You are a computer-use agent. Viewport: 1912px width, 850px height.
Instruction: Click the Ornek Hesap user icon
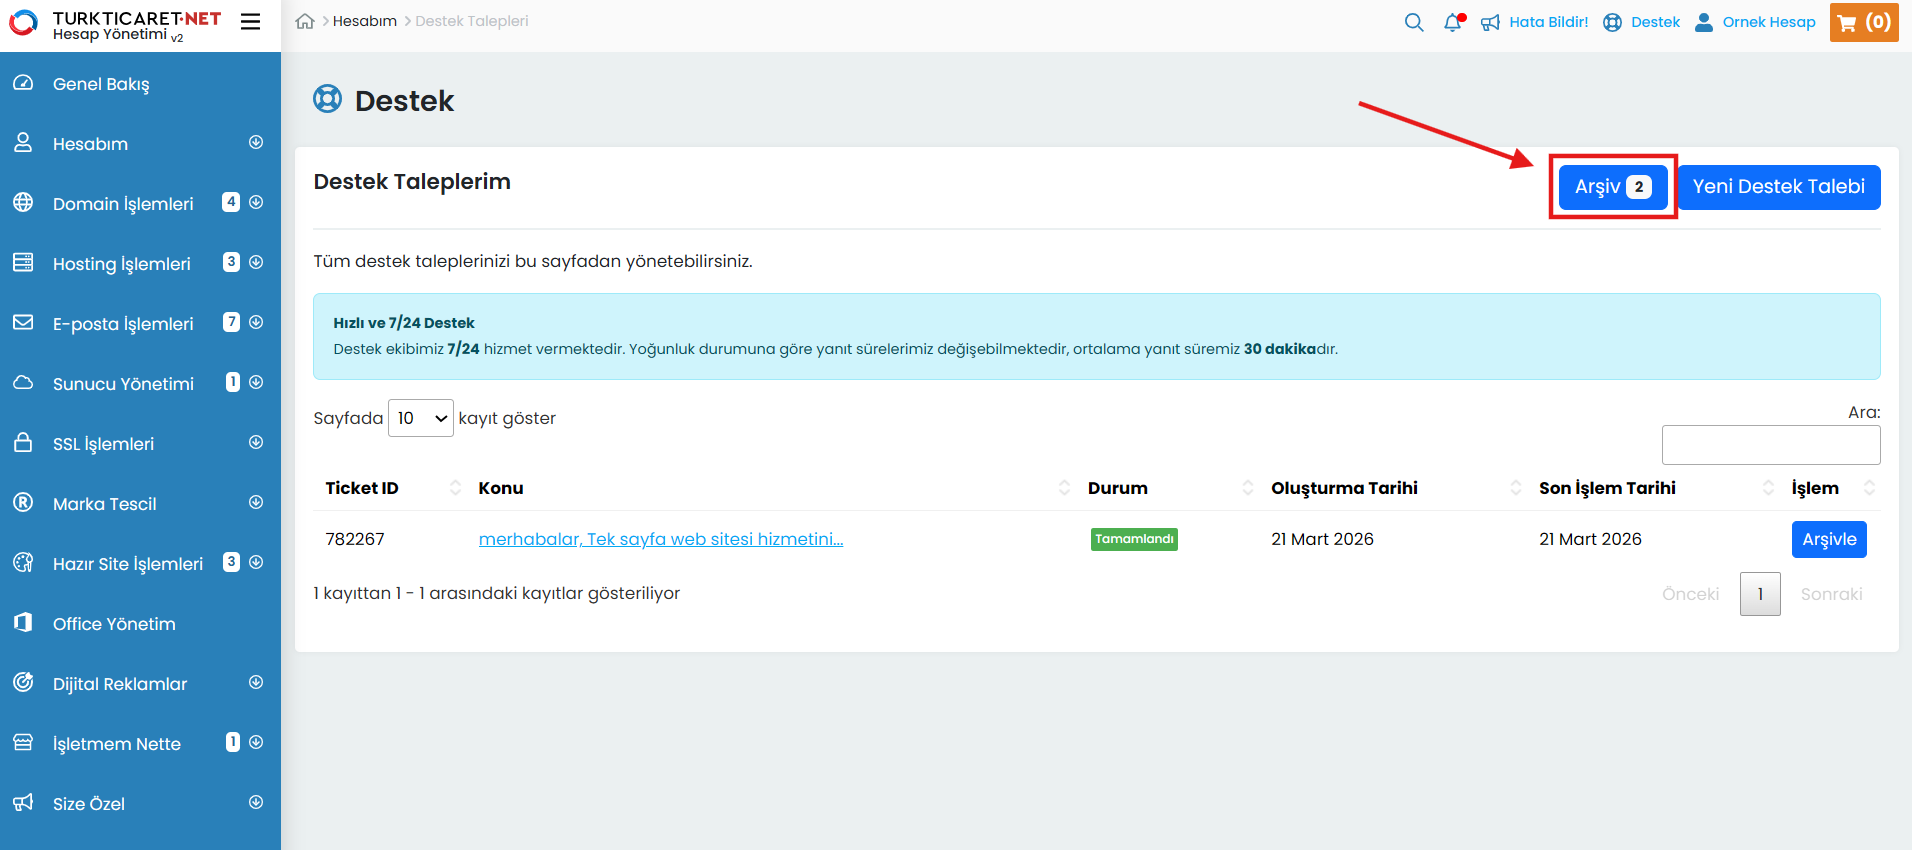click(x=1704, y=22)
